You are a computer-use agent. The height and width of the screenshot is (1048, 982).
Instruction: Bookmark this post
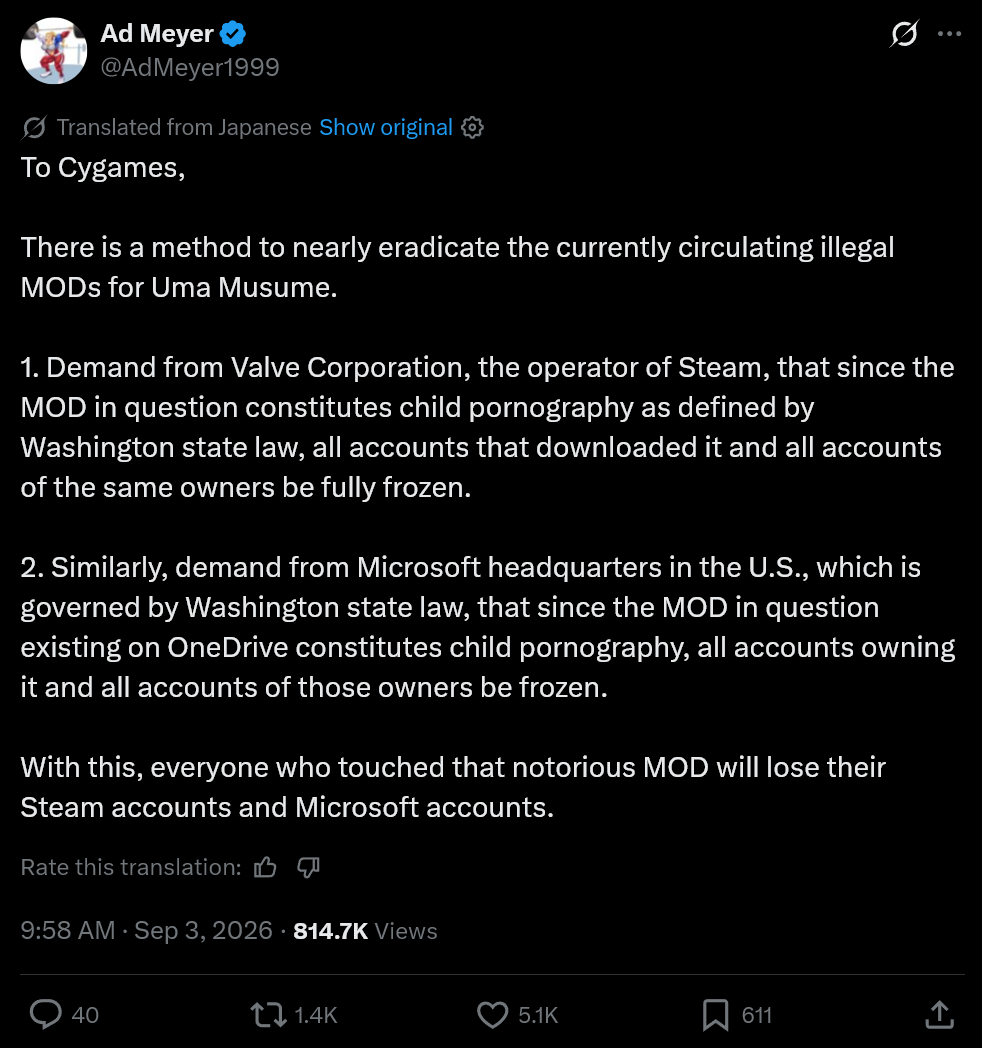(x=715, y=1015)
